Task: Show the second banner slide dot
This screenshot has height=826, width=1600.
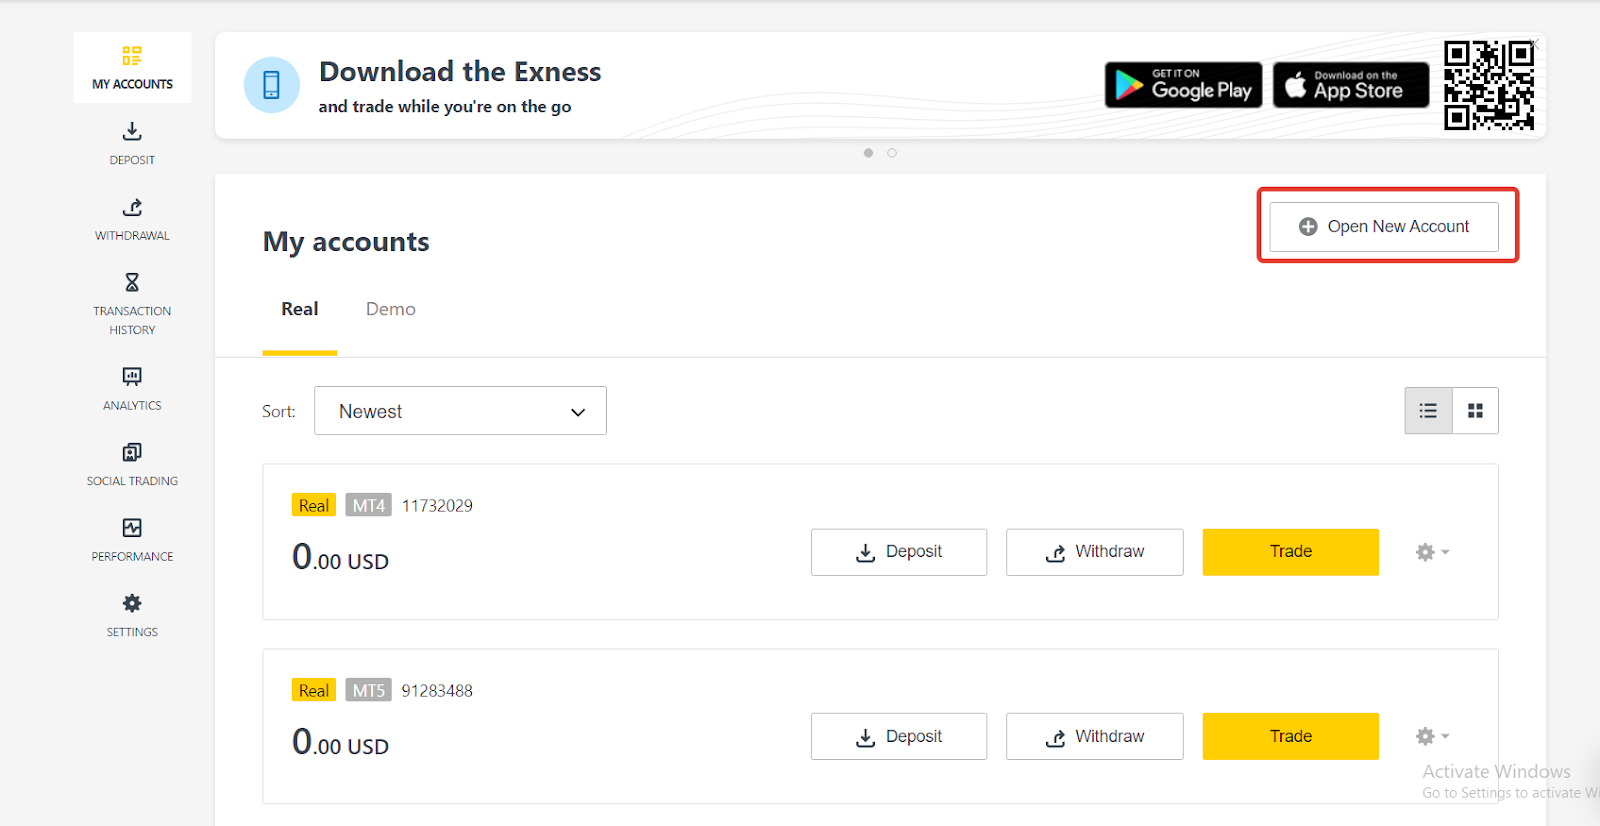Action: (892, 153)
